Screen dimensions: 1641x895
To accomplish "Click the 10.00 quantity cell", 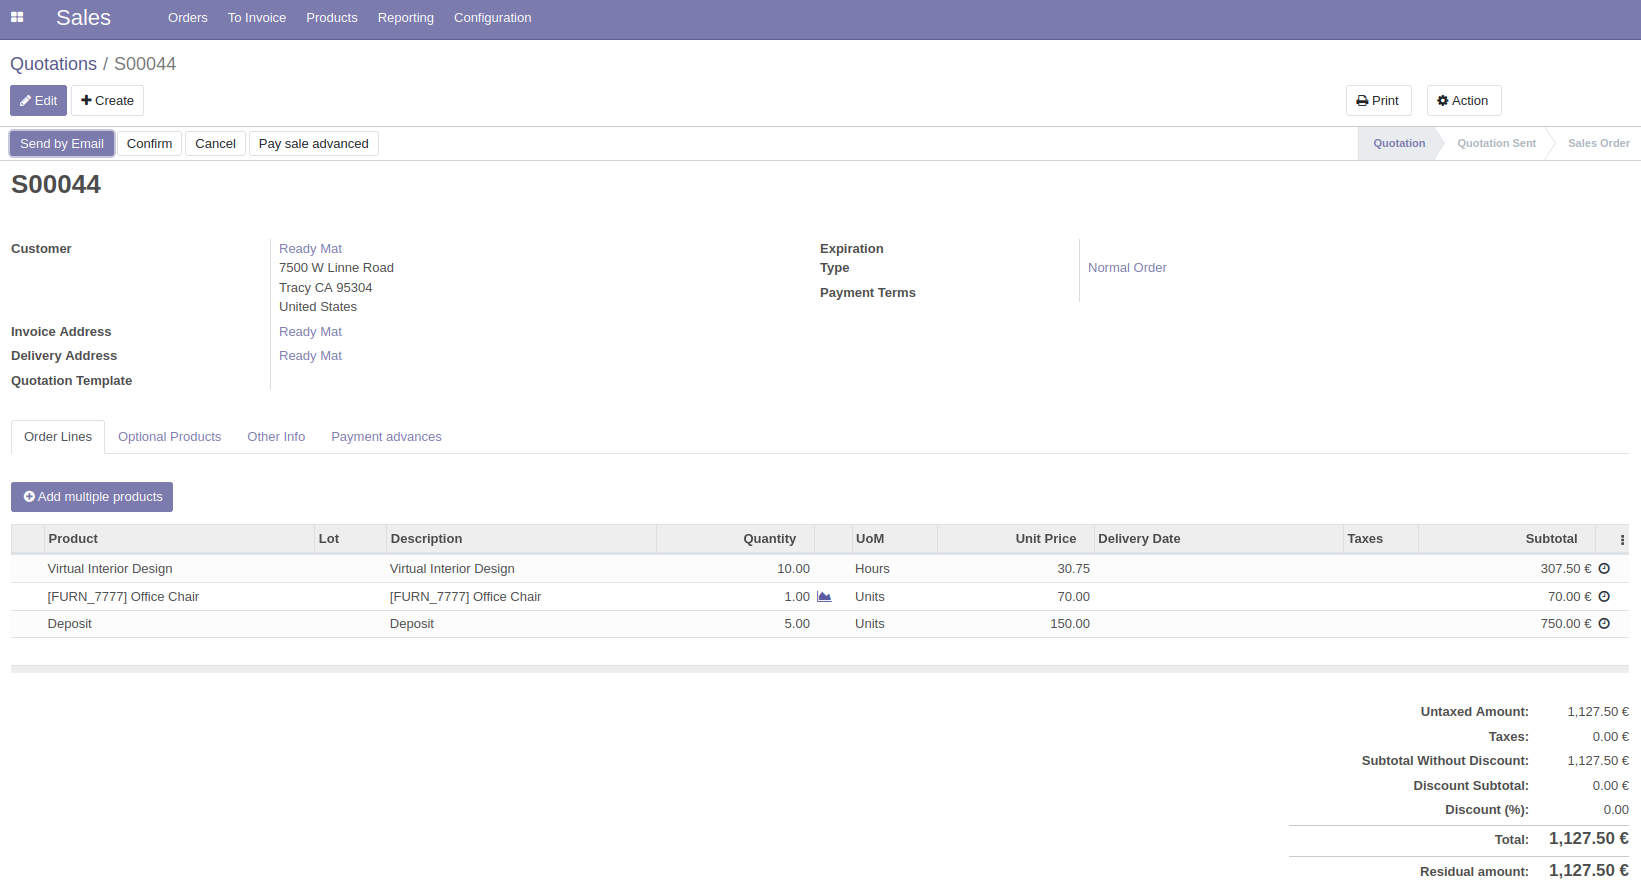I will coord(735,569).
